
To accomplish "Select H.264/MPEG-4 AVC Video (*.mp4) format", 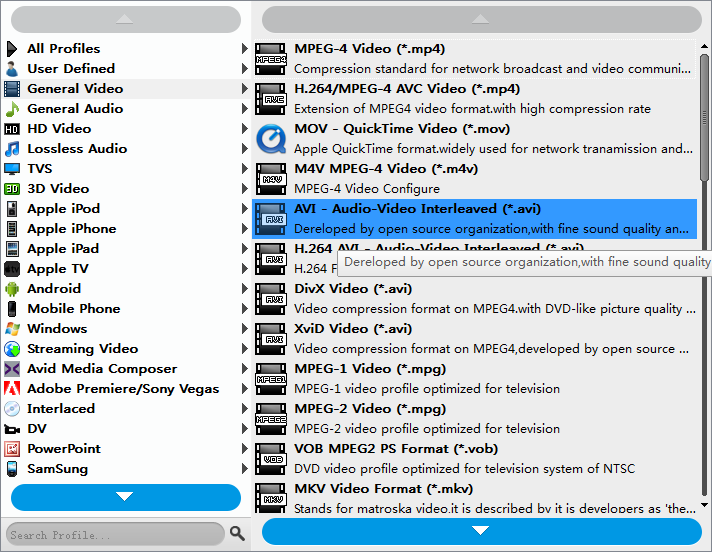I will click(475, 99).
